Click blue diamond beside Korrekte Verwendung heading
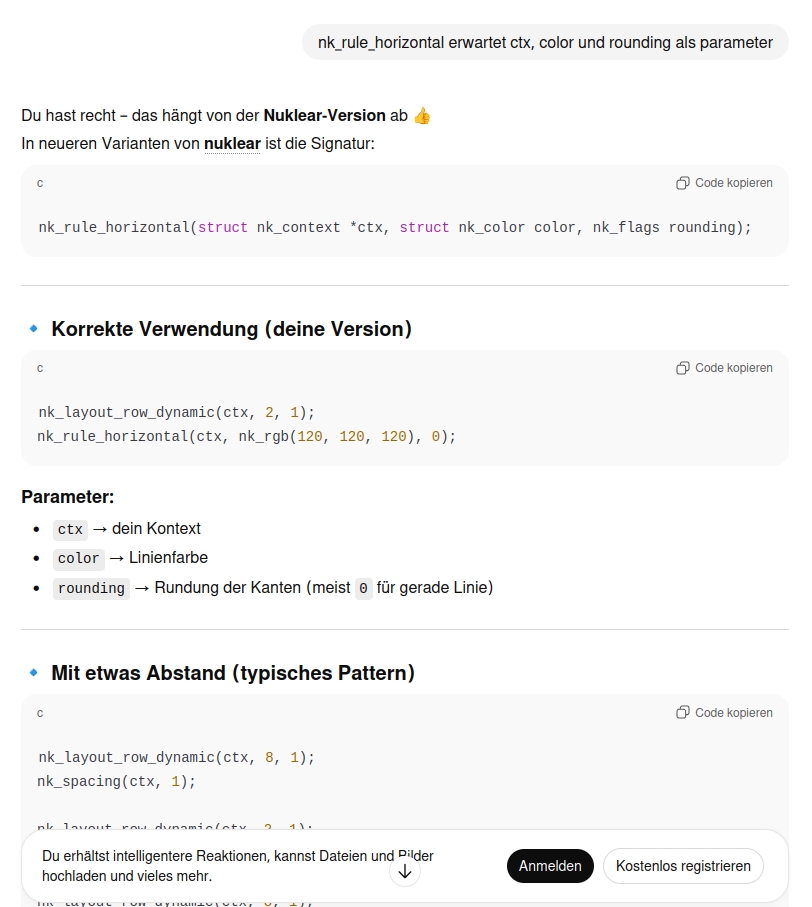Screen dimensions: 812x907 34,329
